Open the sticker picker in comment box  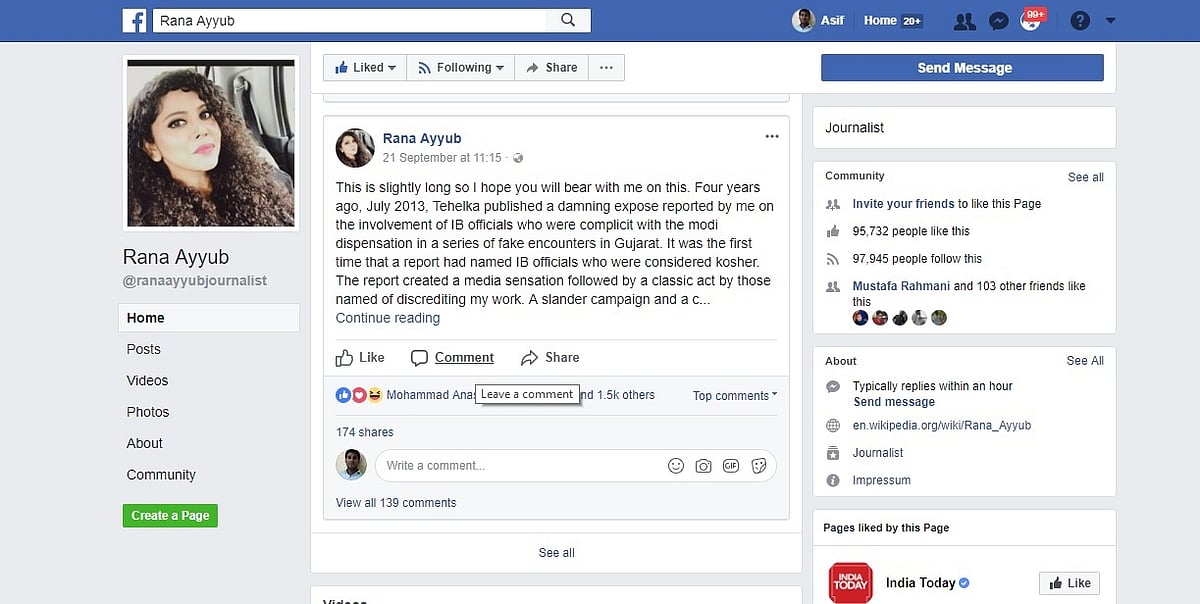pos(759,466)
